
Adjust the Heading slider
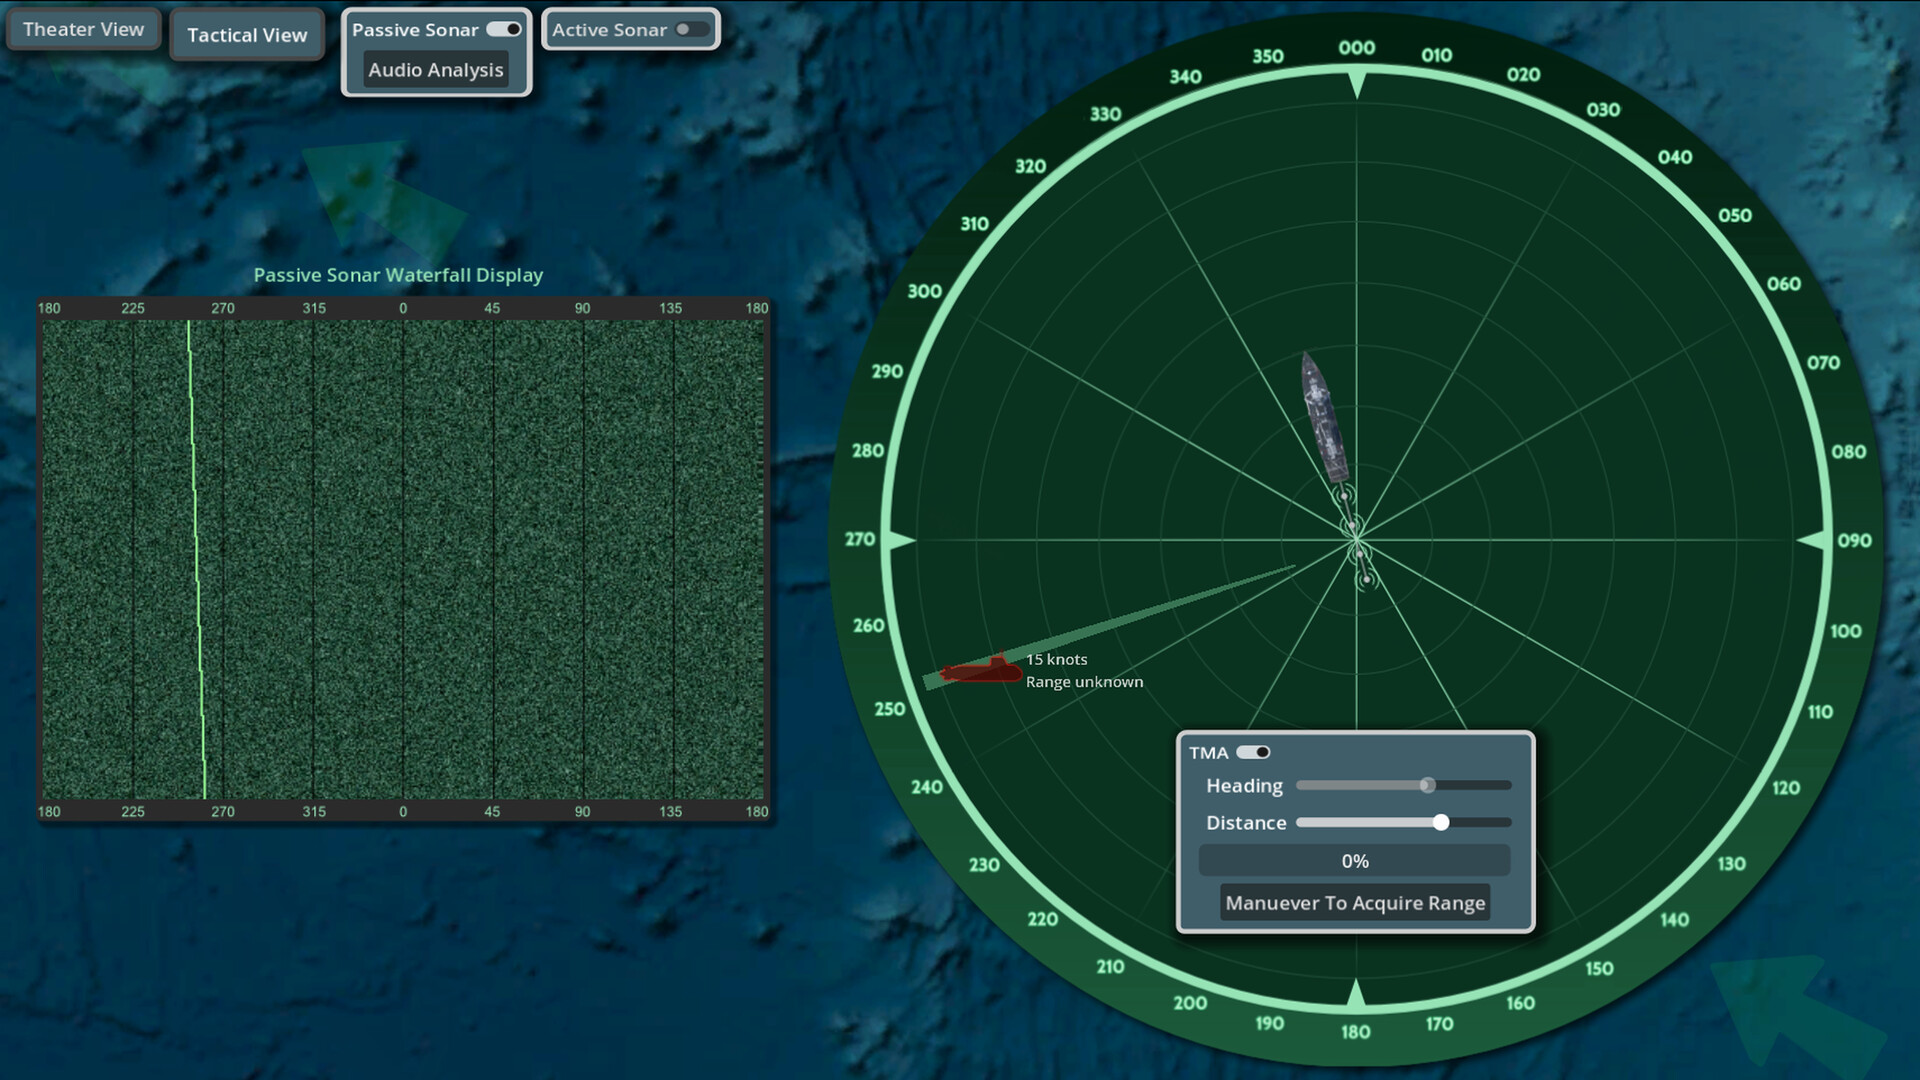click(1429, 786)
